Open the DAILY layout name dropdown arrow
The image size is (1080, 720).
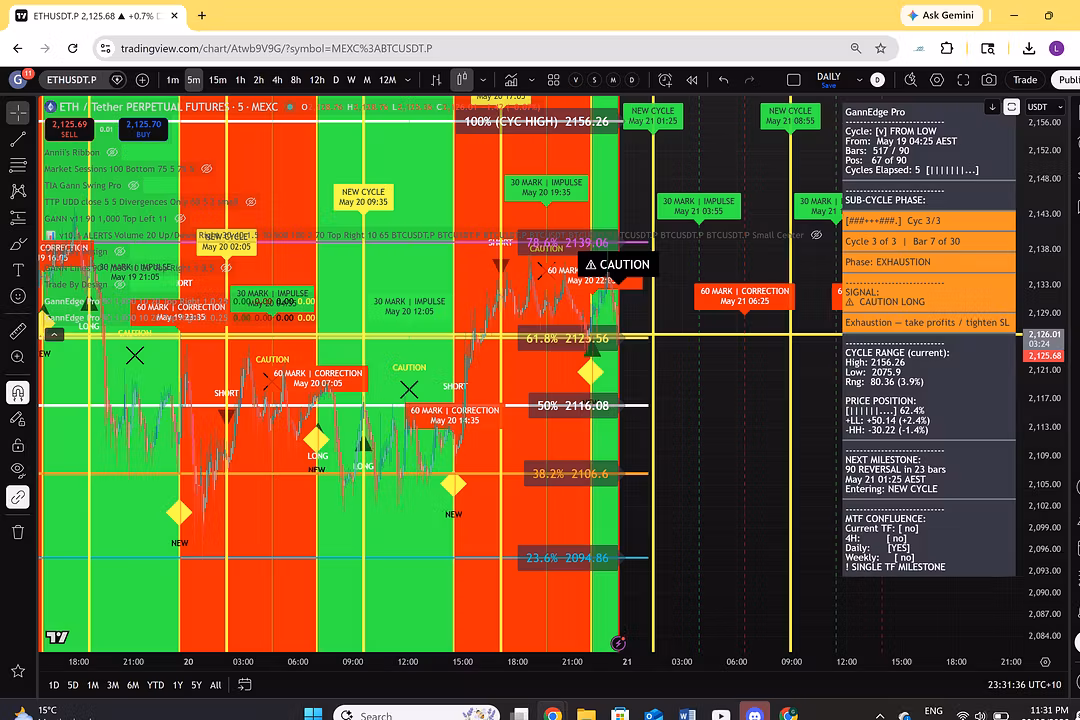coord(859,80)
